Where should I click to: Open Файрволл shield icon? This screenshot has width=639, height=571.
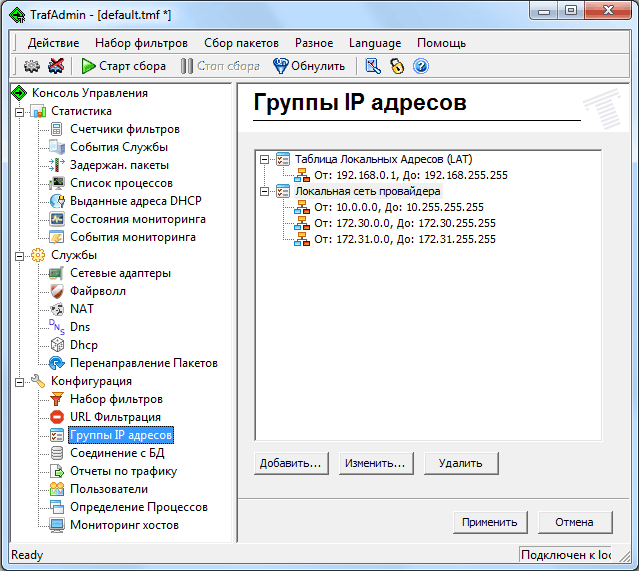[x=57, y=291]
